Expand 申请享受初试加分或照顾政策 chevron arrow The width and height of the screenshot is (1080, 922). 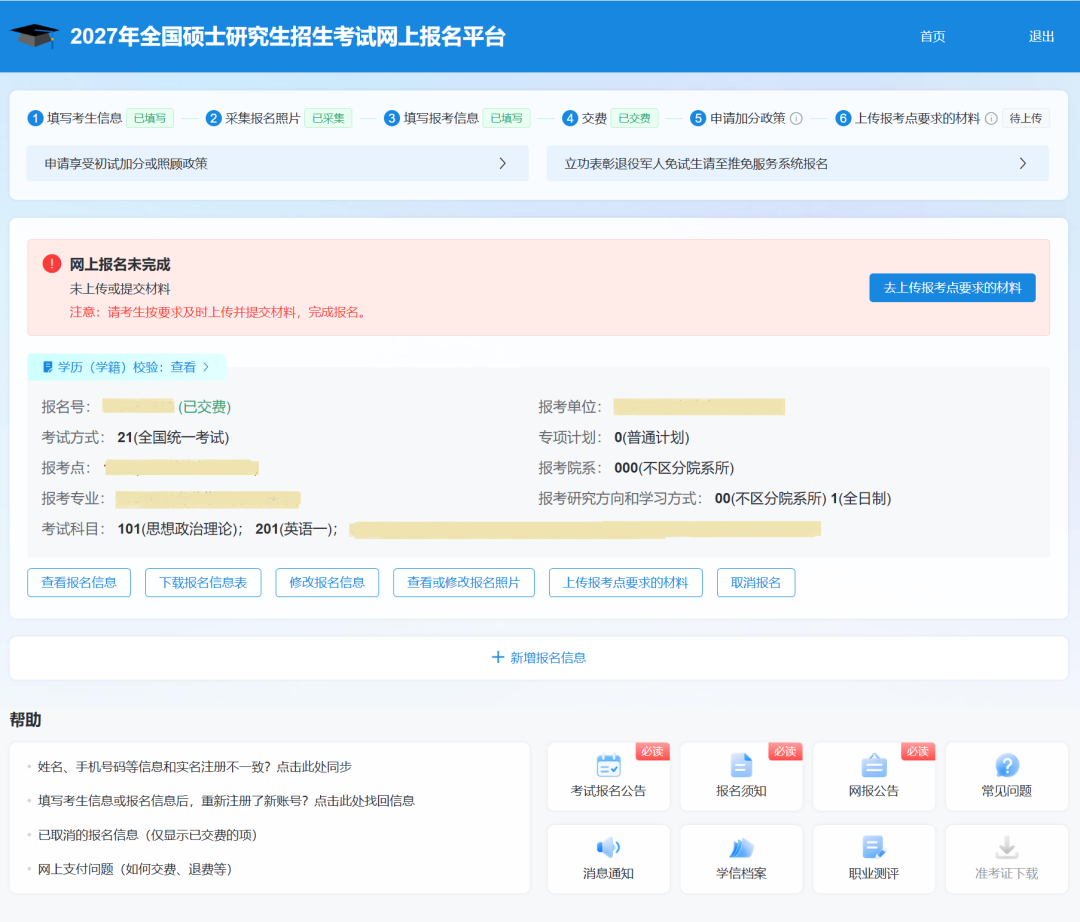coord(503,164)
